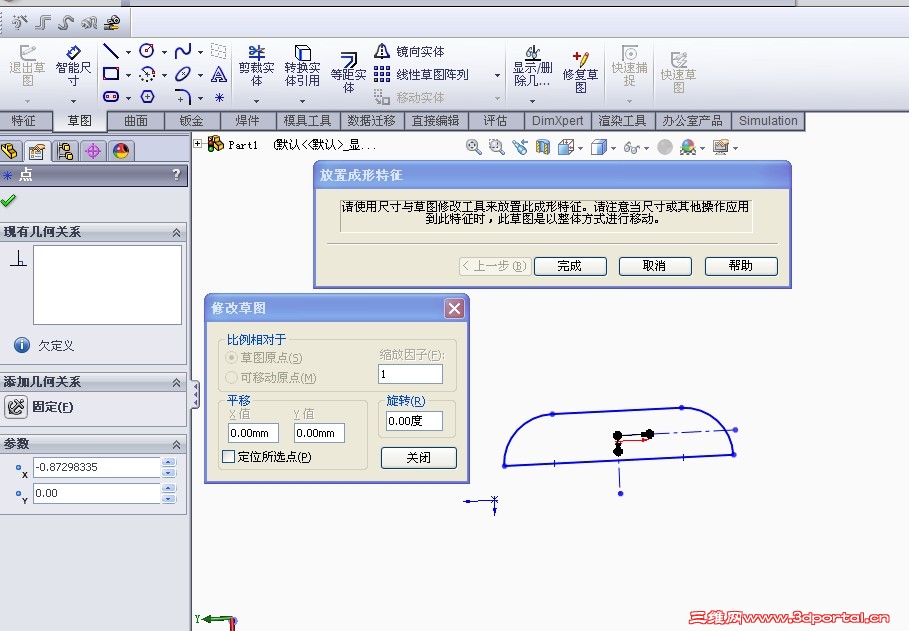Open the DisplayManager tab
This screenshot has width=909, height=631.
(x=121, y=151)
